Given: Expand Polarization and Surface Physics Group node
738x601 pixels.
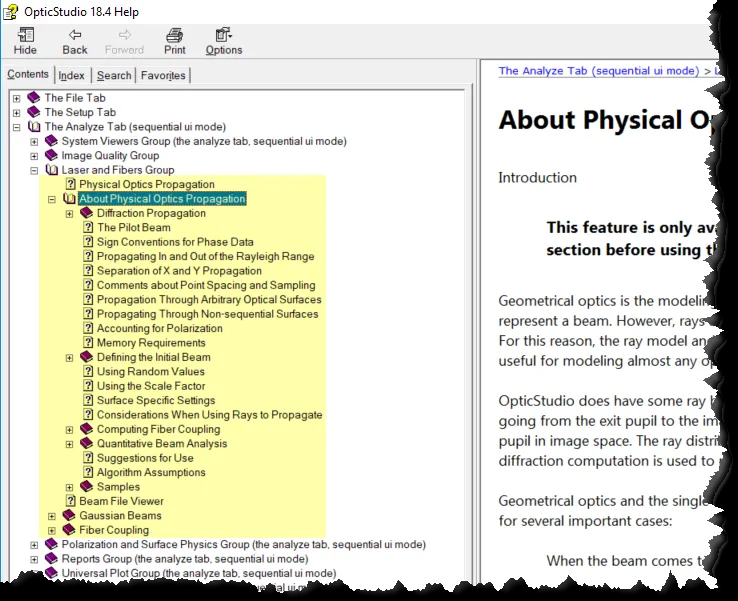Looking at the screenshot, I should coord(34,545).
